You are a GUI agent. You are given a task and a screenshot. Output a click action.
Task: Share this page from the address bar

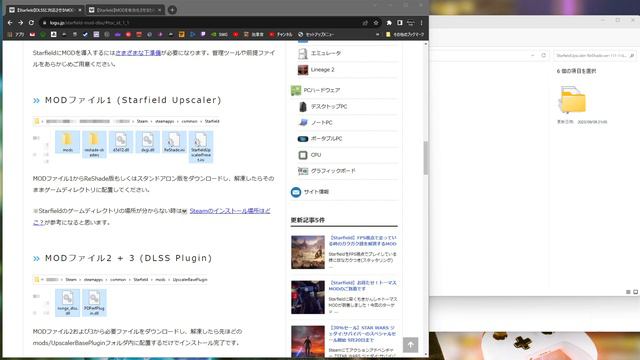[365, 23]
